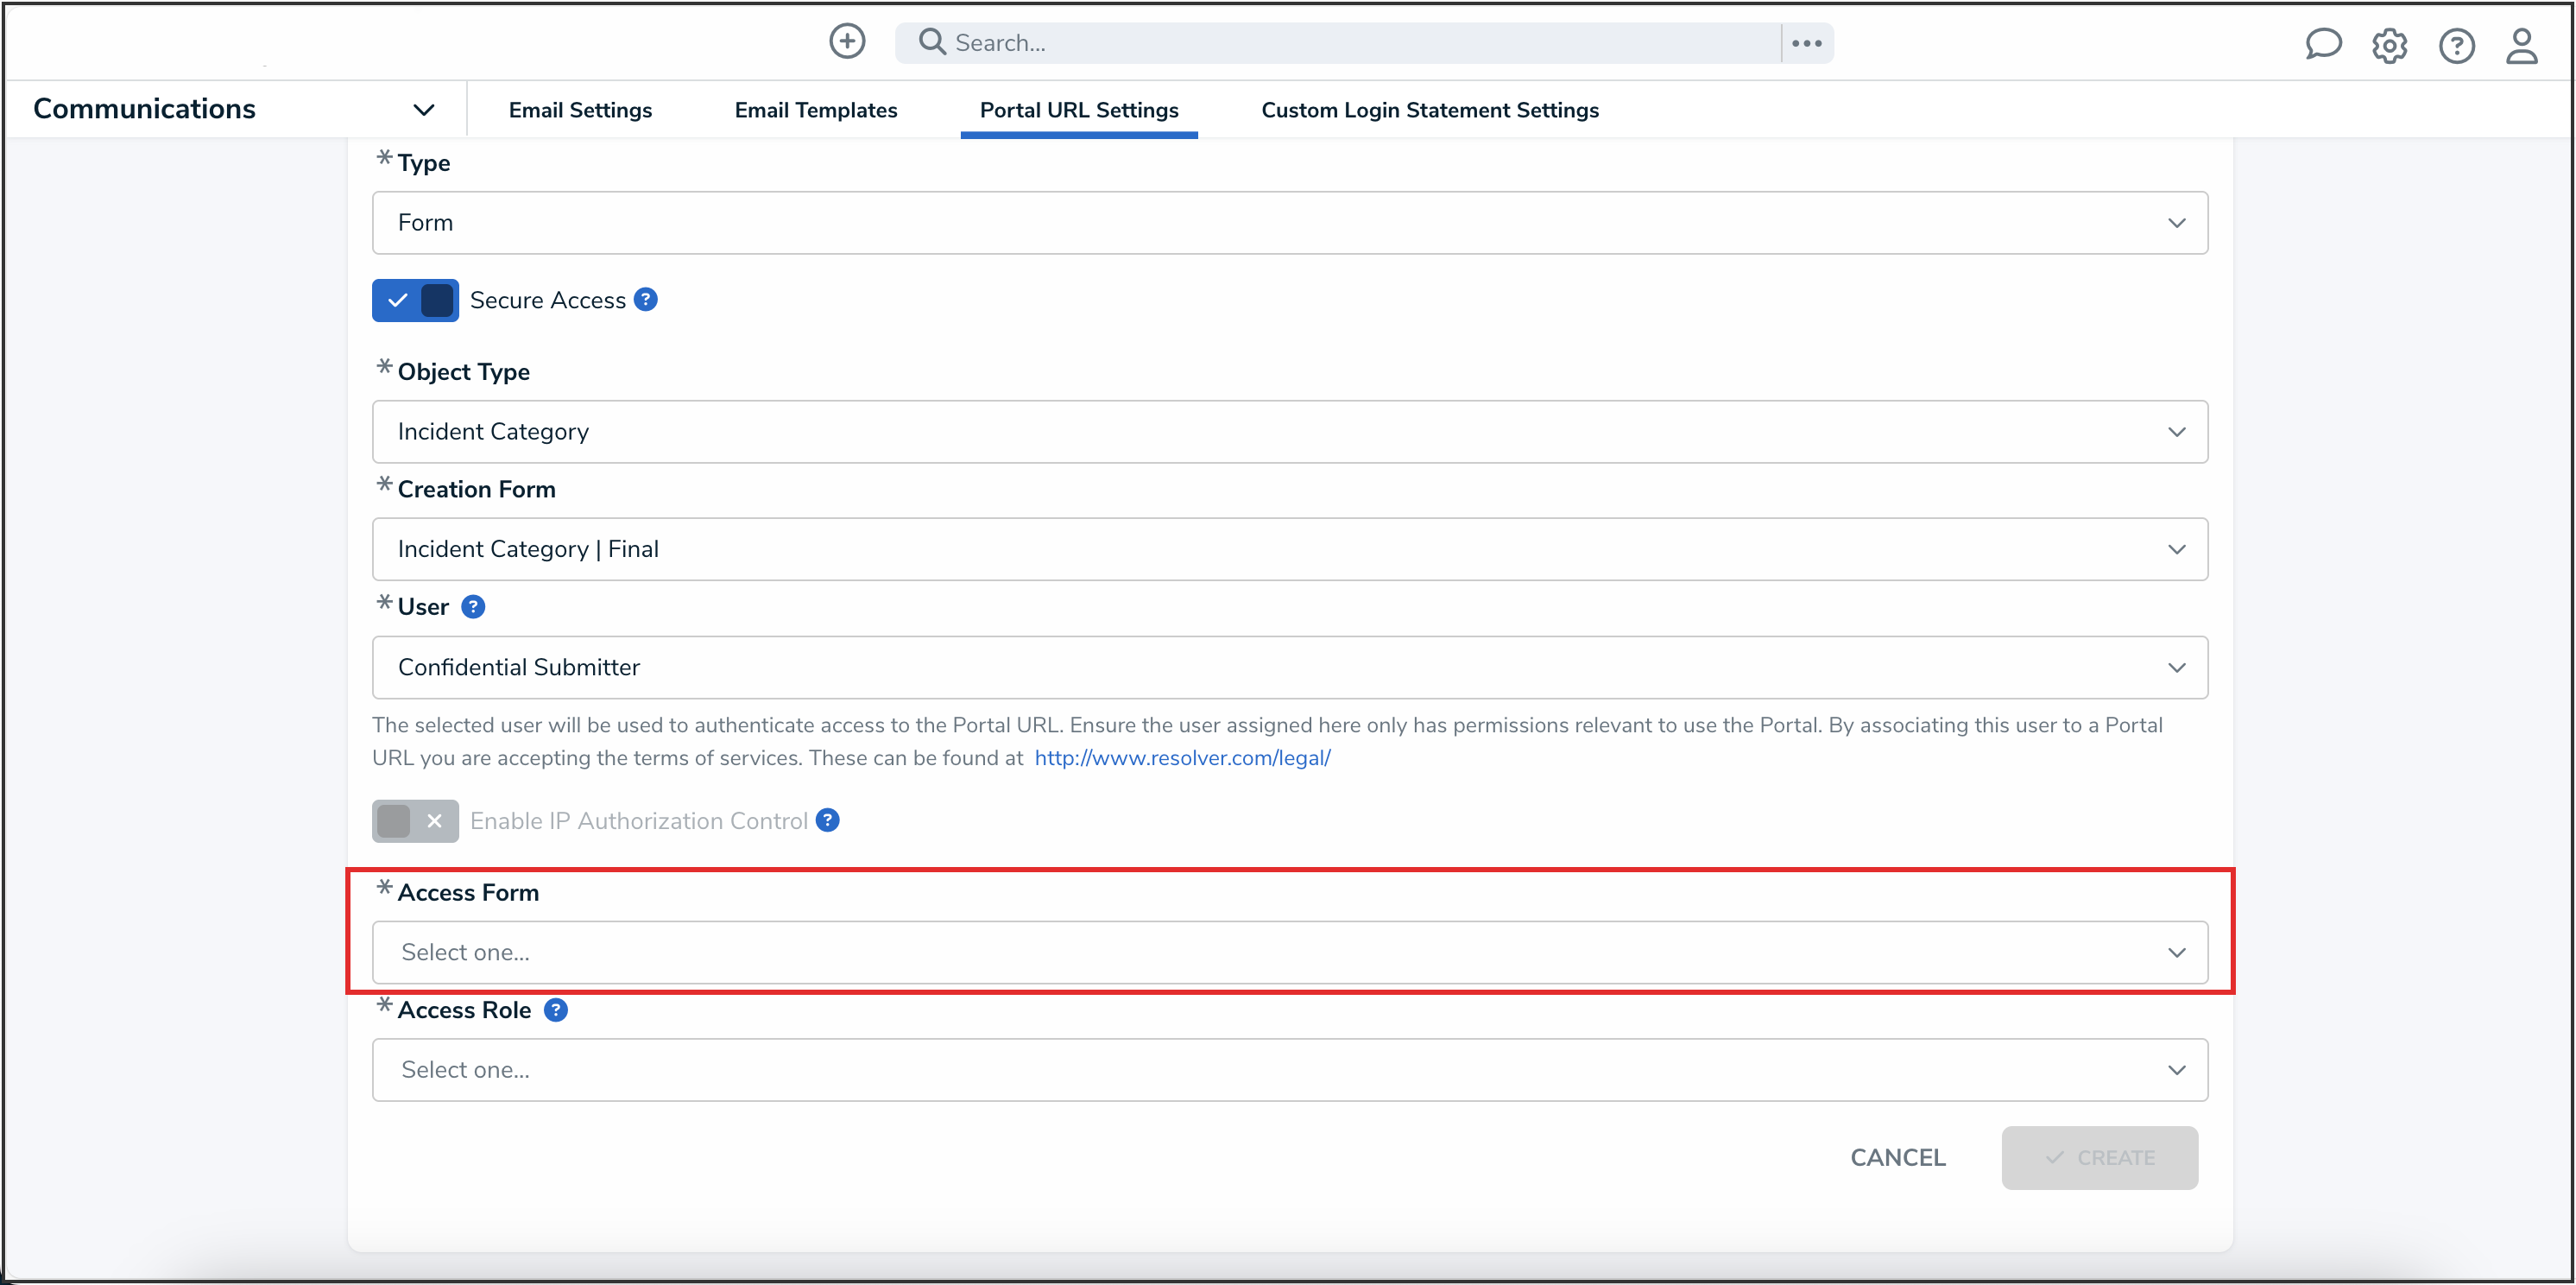
Task: Click the Access Role help icon
Action: point(555,1010)
